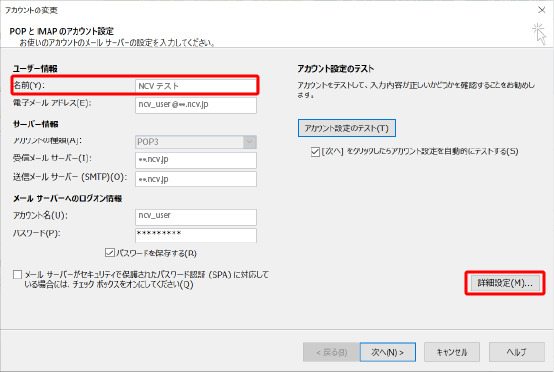Click the ヘルプ button
The width and height of the screenshot is (554, 372).
[x=517, y=352]
